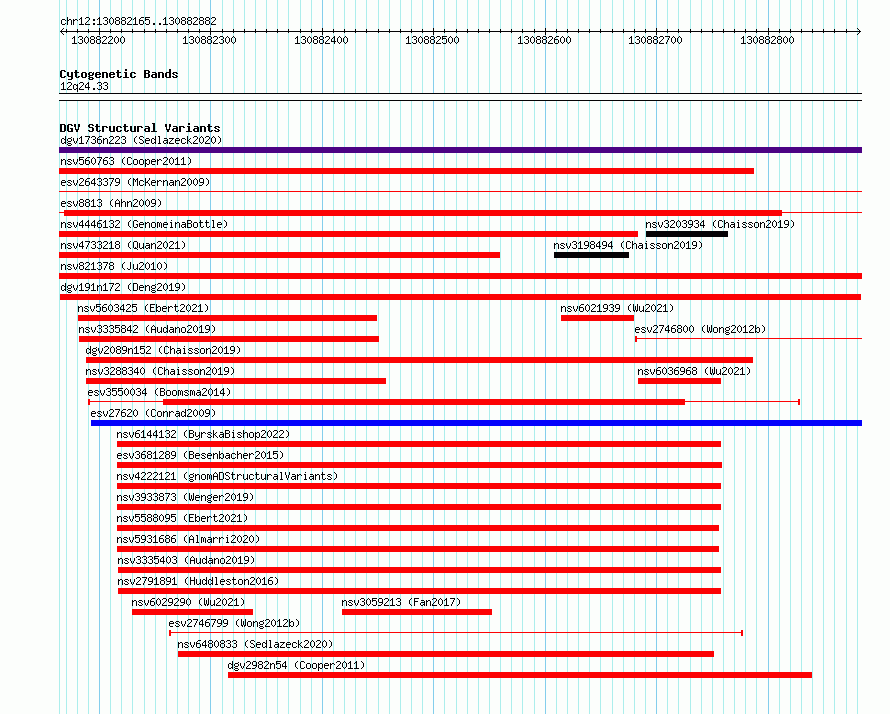
Task: Click the DGV Structural Variants track title
Action: [140, 128]
